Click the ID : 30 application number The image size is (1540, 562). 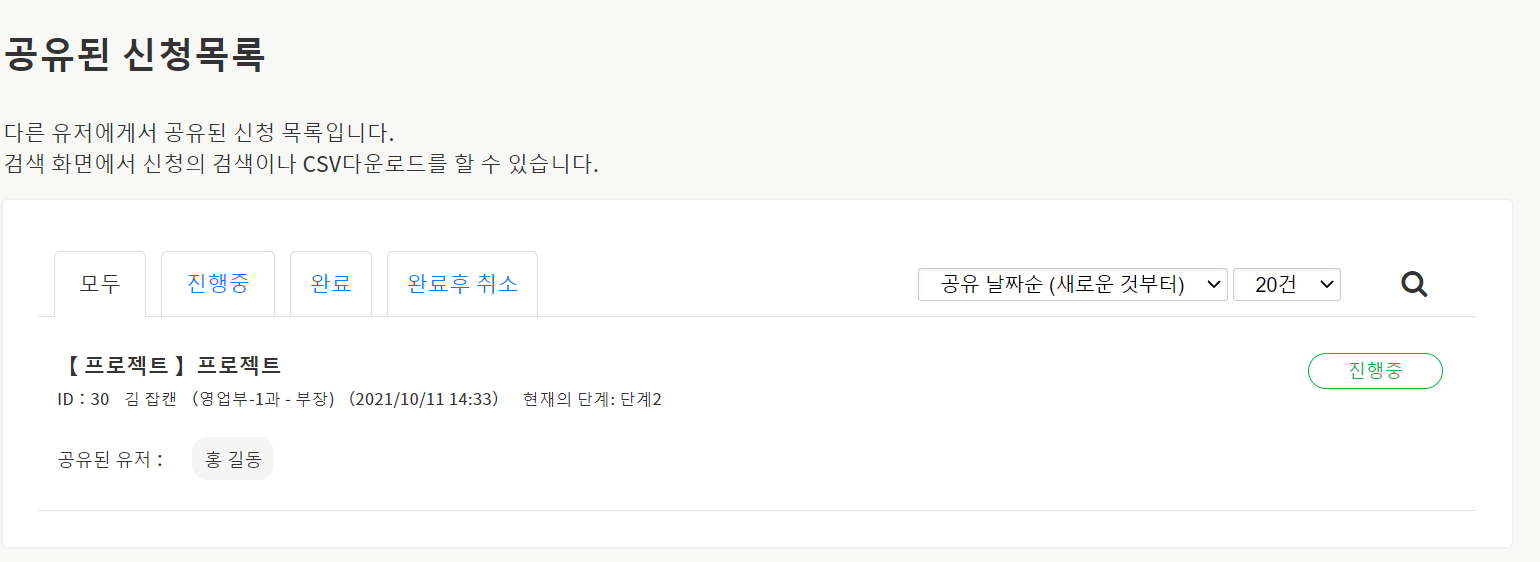[84, 400]
